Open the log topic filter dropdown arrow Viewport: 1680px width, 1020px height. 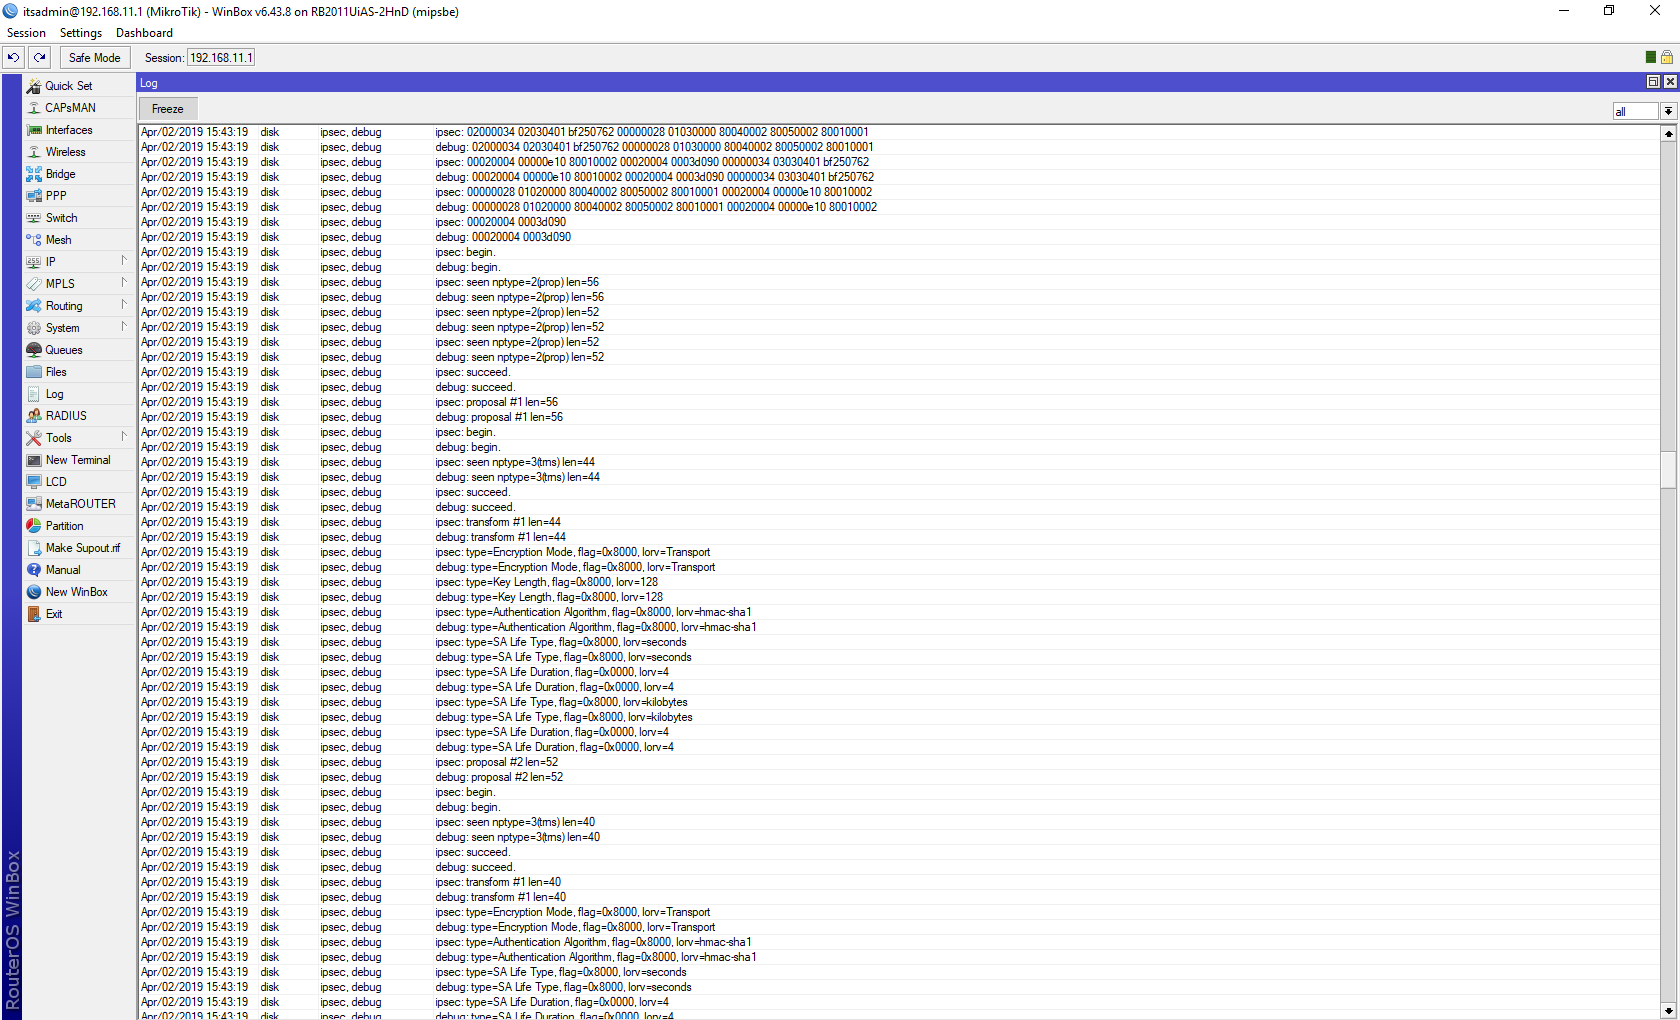(1668, 112)
